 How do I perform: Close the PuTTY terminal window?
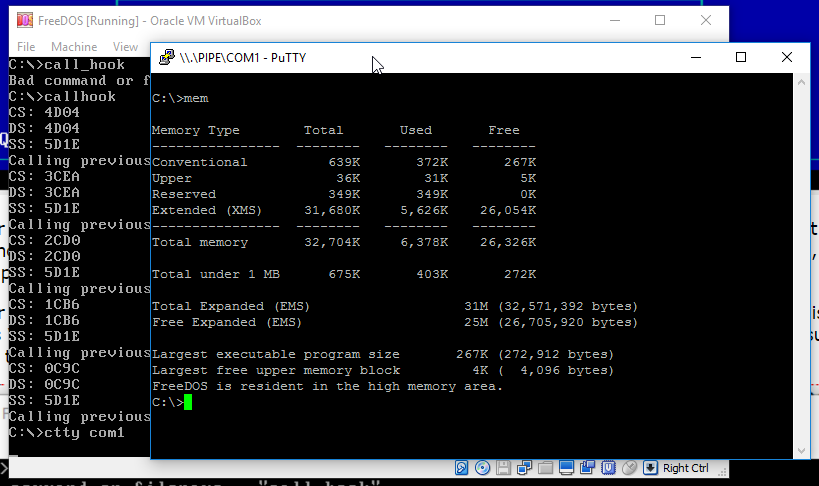787,58
